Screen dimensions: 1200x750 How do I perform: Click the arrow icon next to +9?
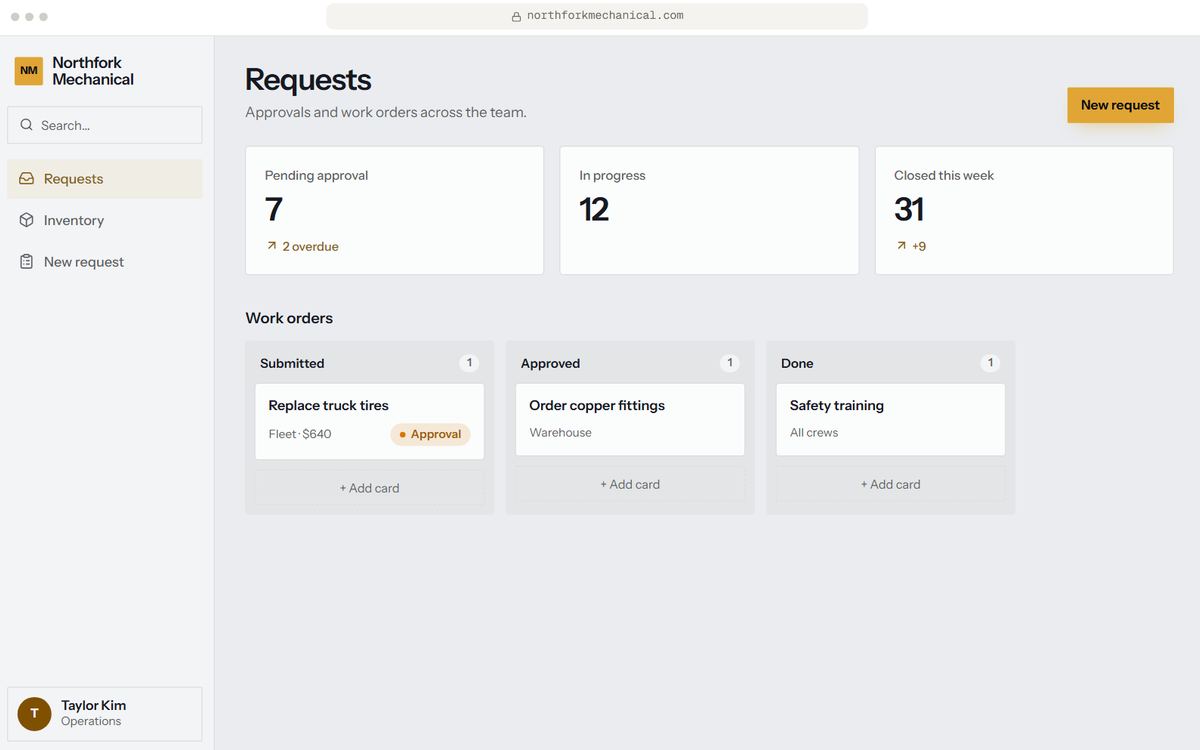coord(901,246)
